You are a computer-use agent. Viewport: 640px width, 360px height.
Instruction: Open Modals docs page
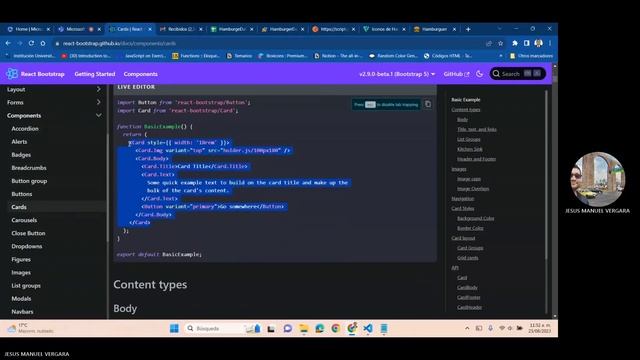click(21, 298)
